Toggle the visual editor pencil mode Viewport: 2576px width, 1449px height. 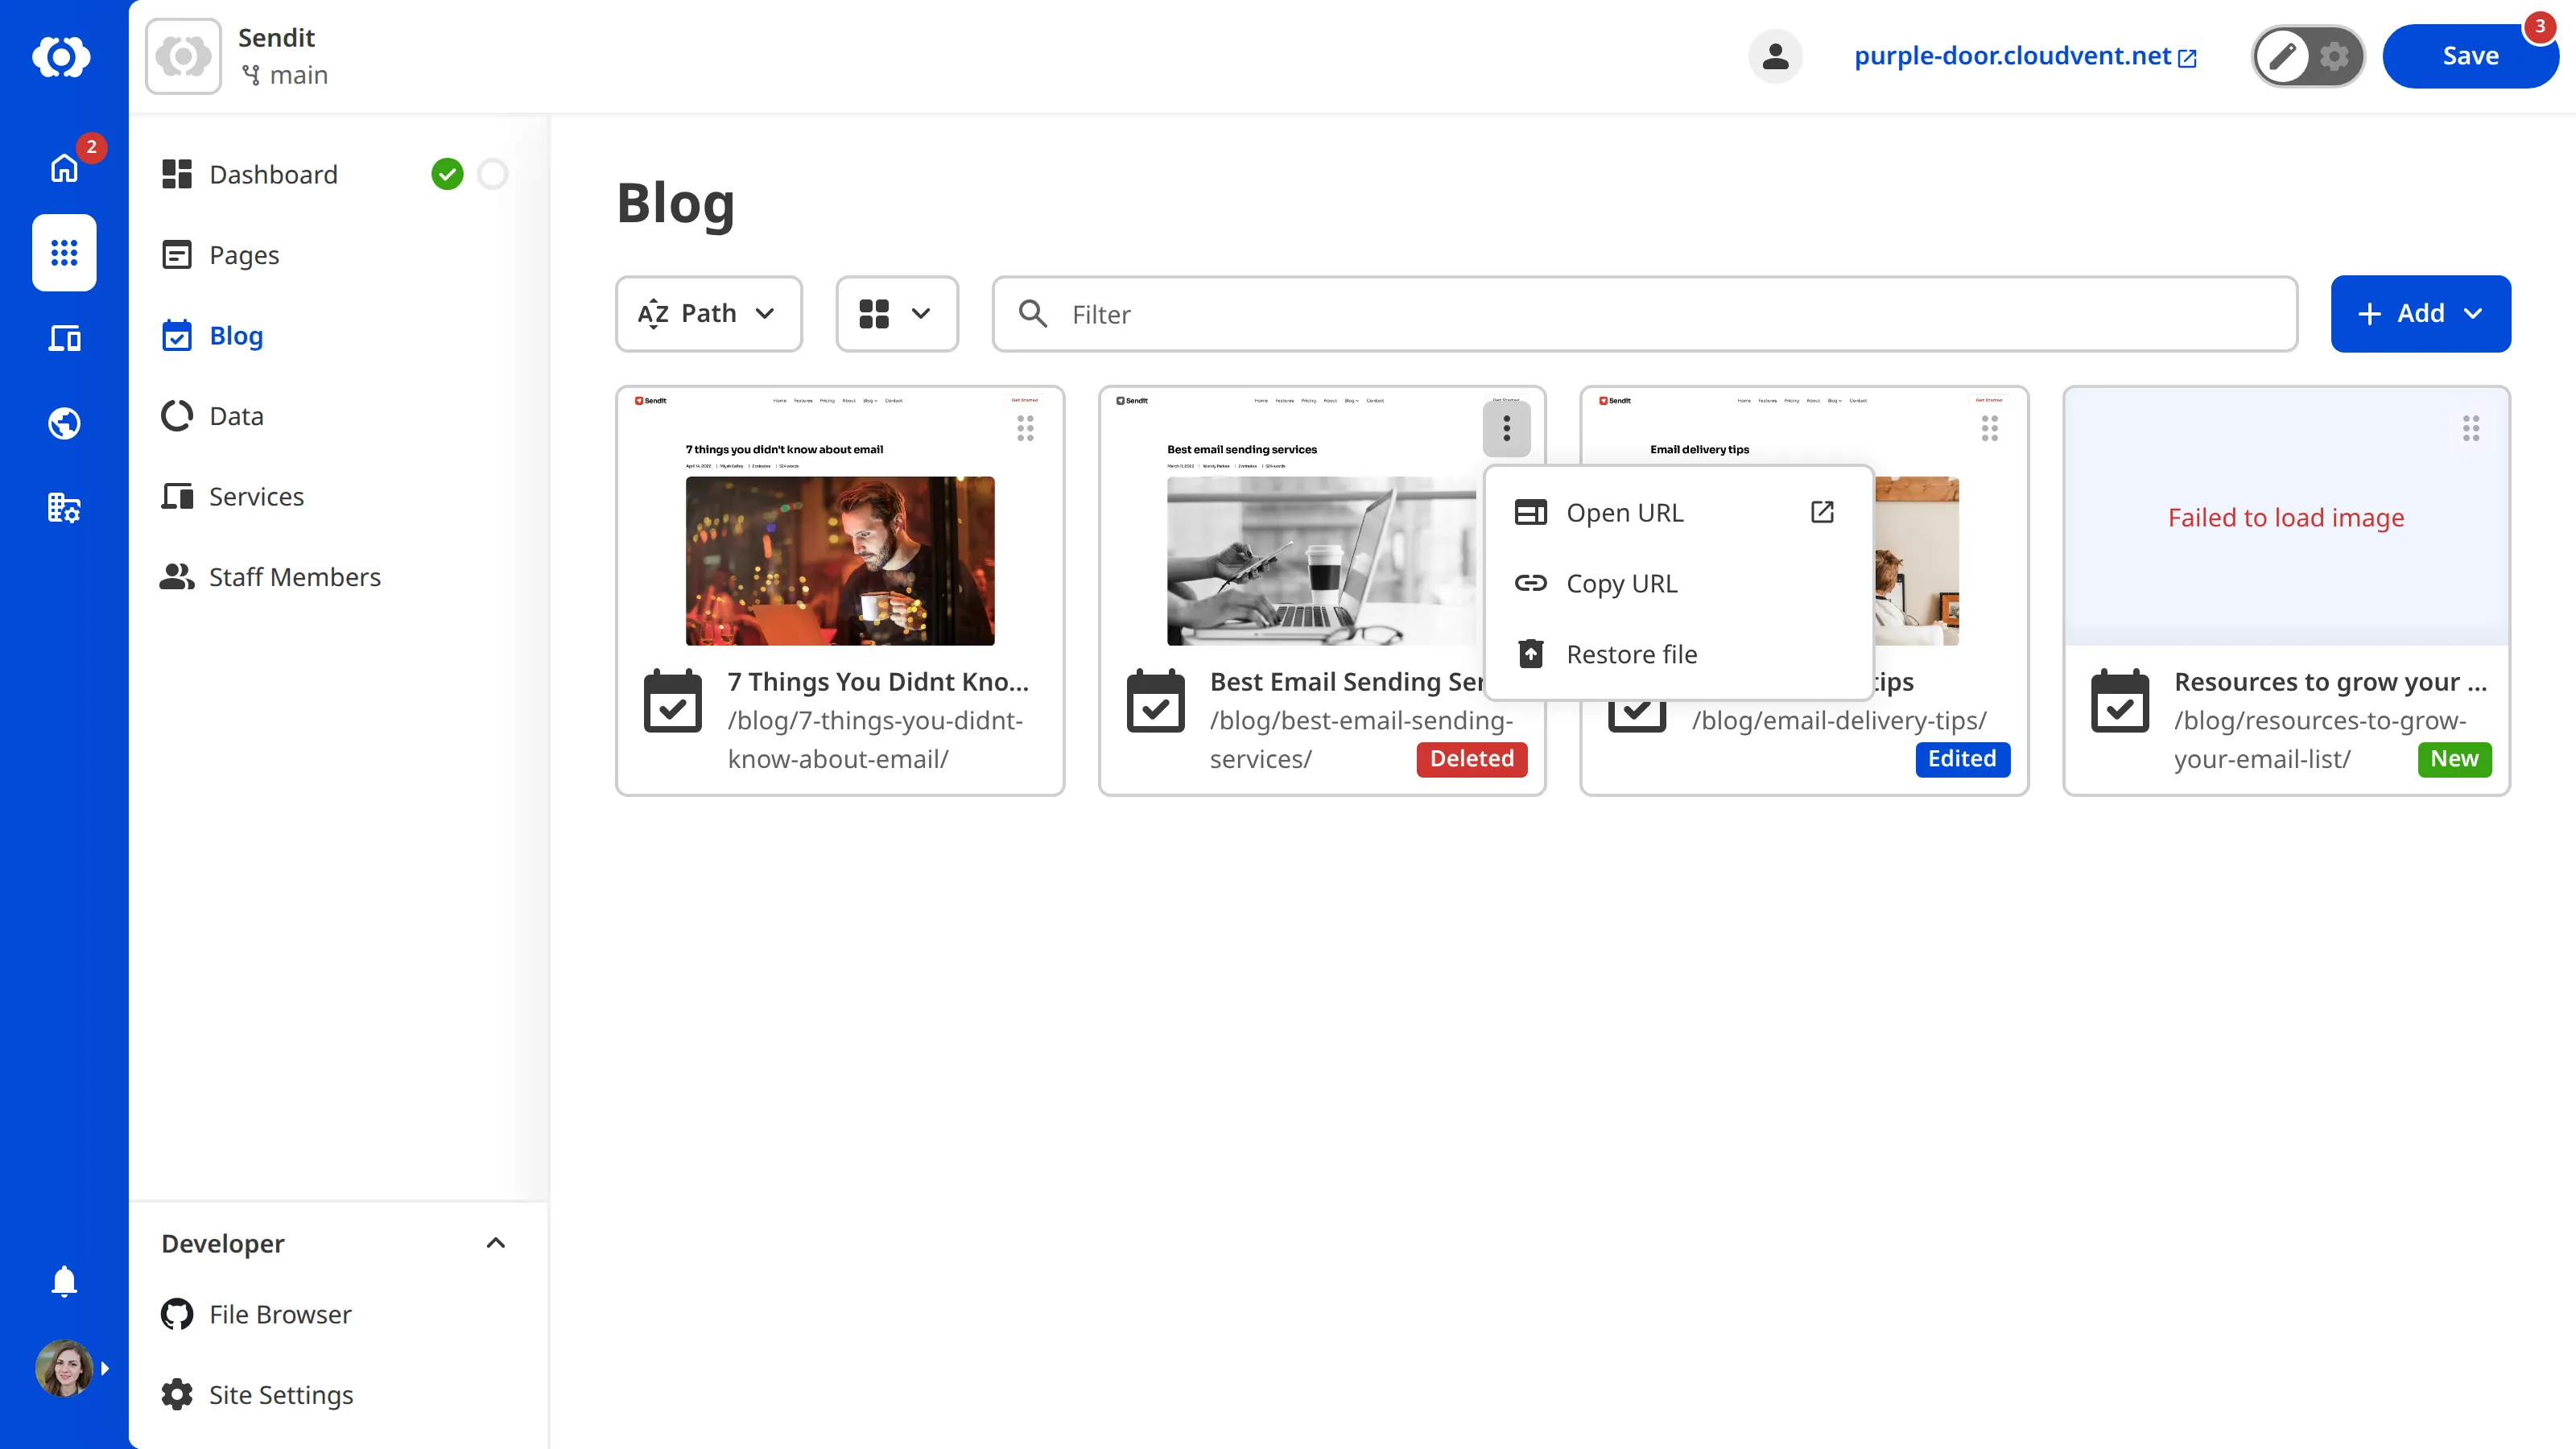click(x=2283, y=56)
